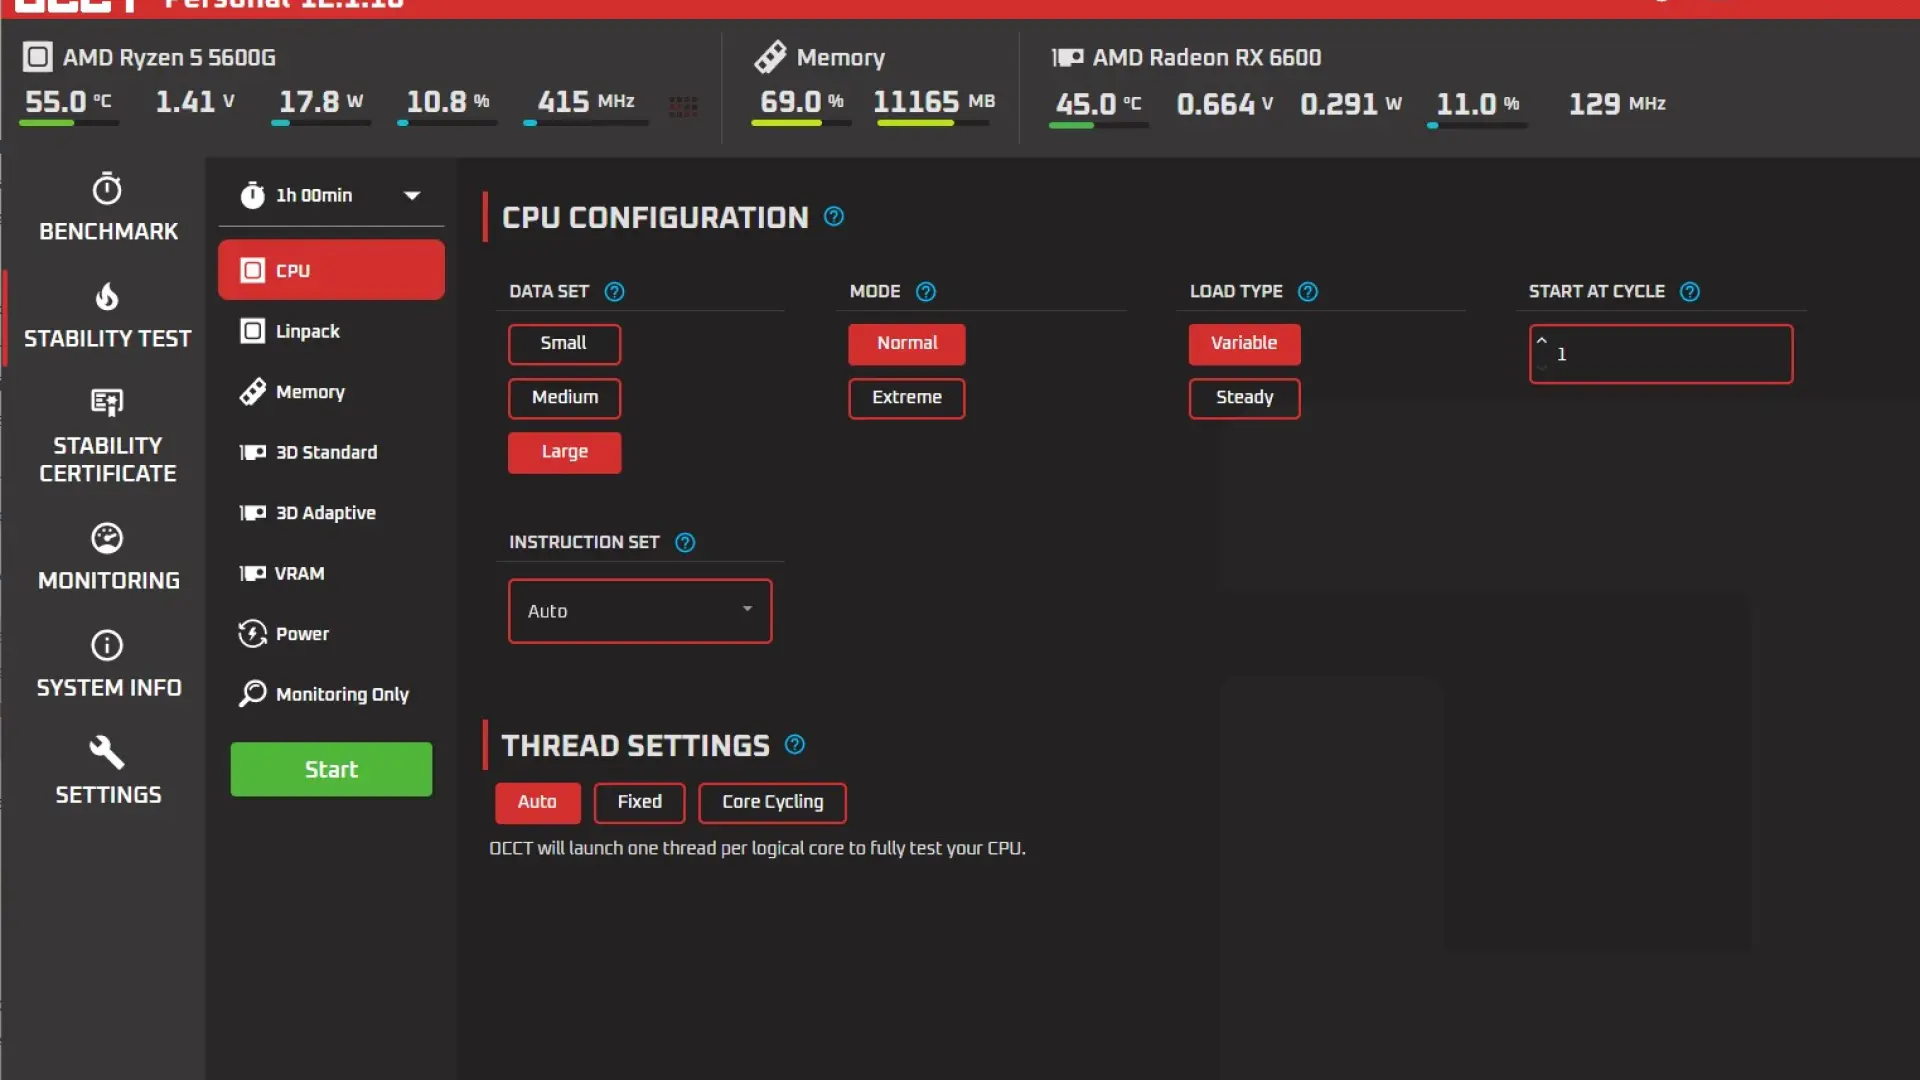The image size is (1920, 1080).
Task: Open System Info icon
Action: tap(107, 645)
